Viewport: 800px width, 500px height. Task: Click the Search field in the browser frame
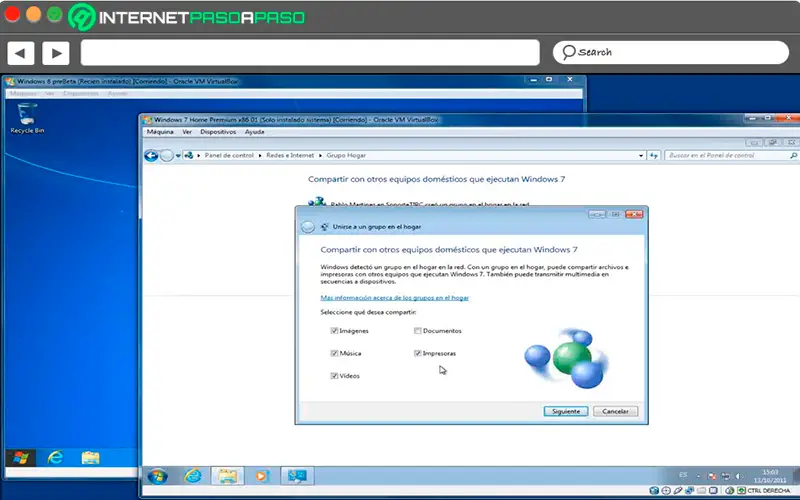[x=671, y=53]
